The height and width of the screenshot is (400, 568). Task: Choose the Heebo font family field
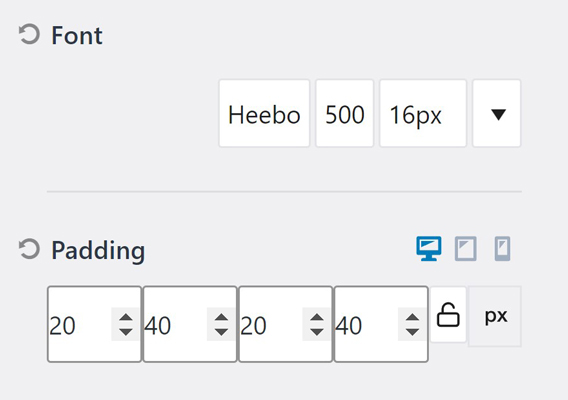(x=264, y=113)
